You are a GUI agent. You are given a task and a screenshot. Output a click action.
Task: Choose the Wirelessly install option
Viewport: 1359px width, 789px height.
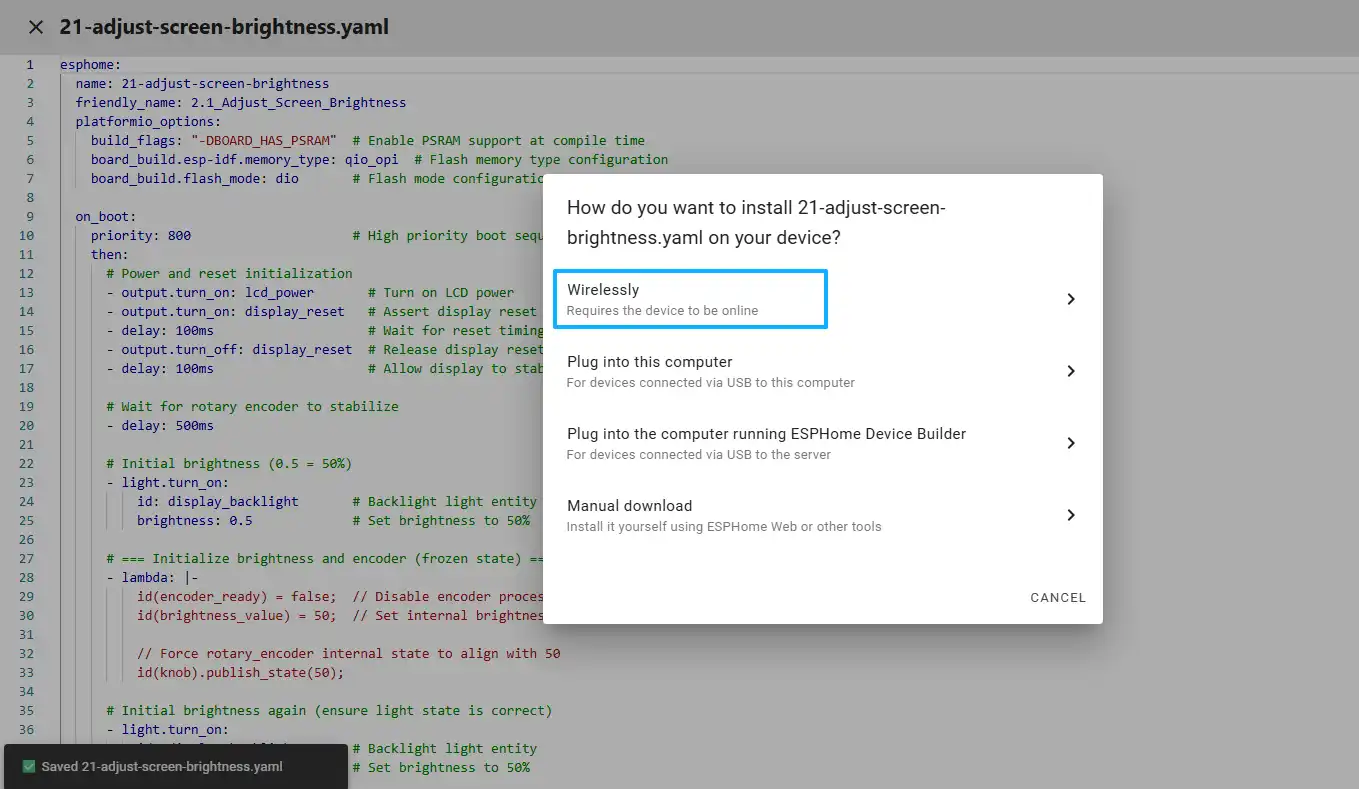pos(690,298)
